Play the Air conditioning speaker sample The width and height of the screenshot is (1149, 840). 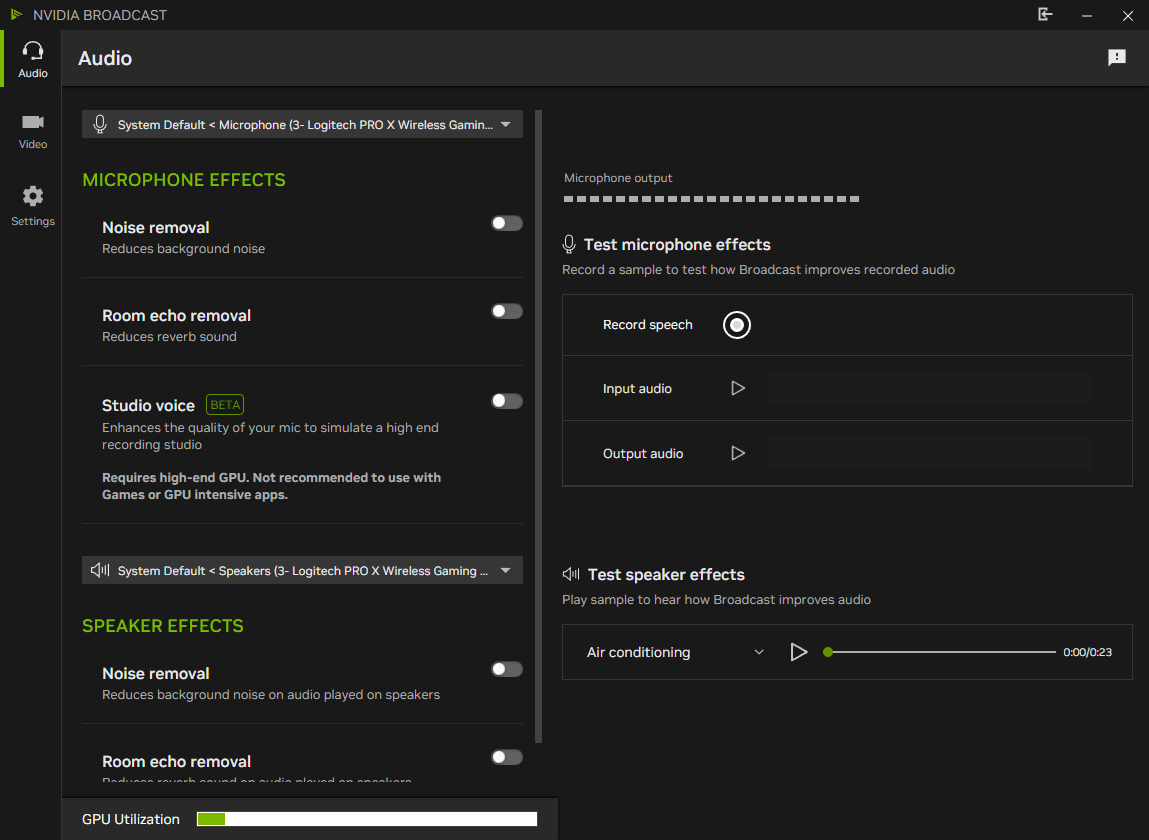pyautogui.click(x=798, y=652)
